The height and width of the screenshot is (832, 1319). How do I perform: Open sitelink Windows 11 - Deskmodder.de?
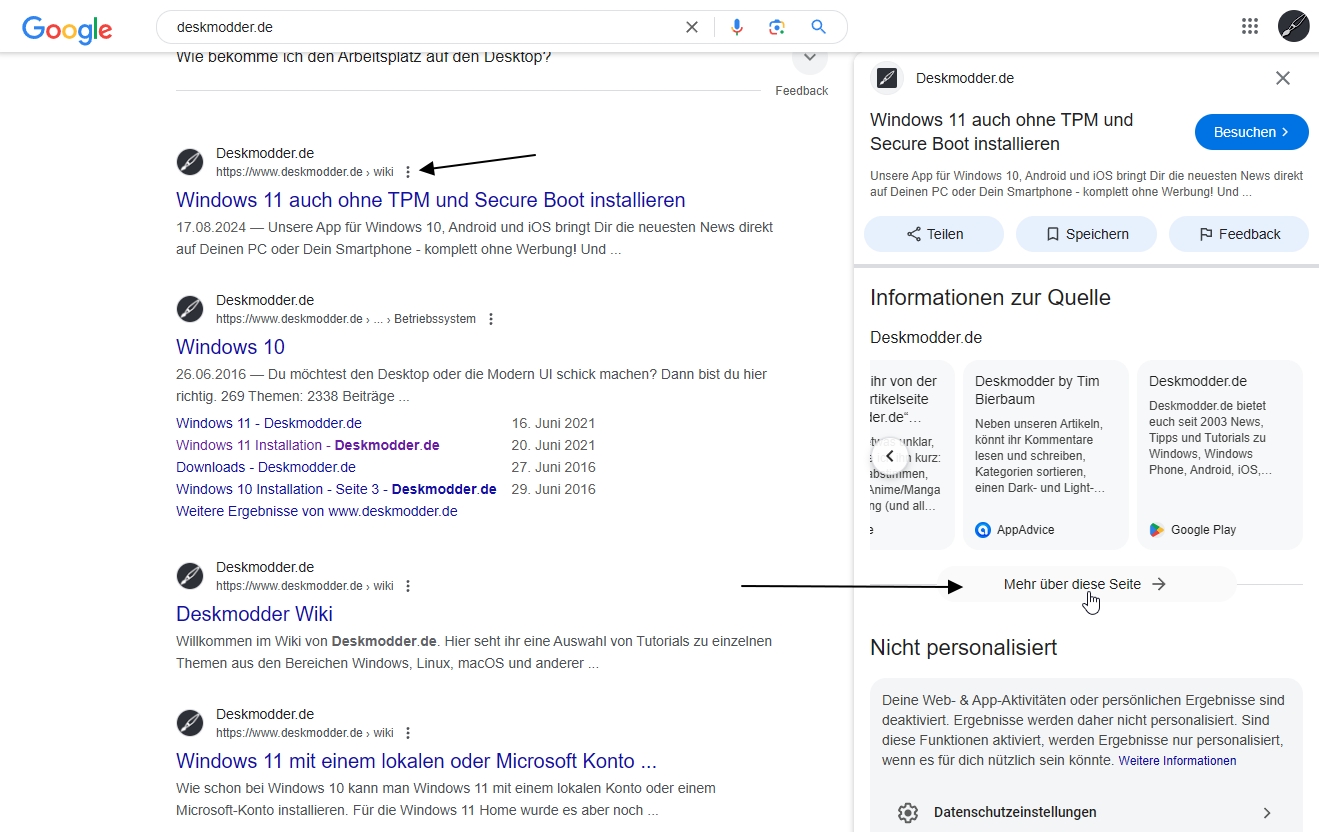(269, 423)
